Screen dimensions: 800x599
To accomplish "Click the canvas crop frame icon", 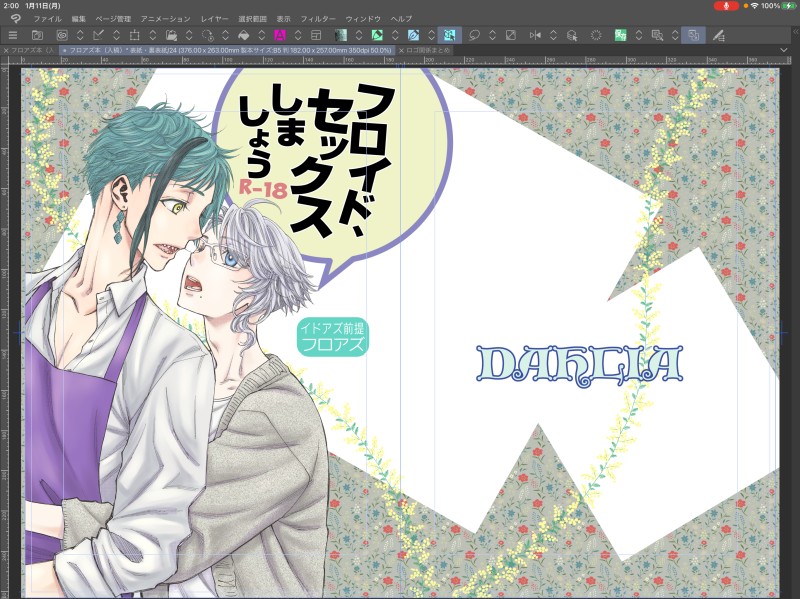I will point(134,35).
